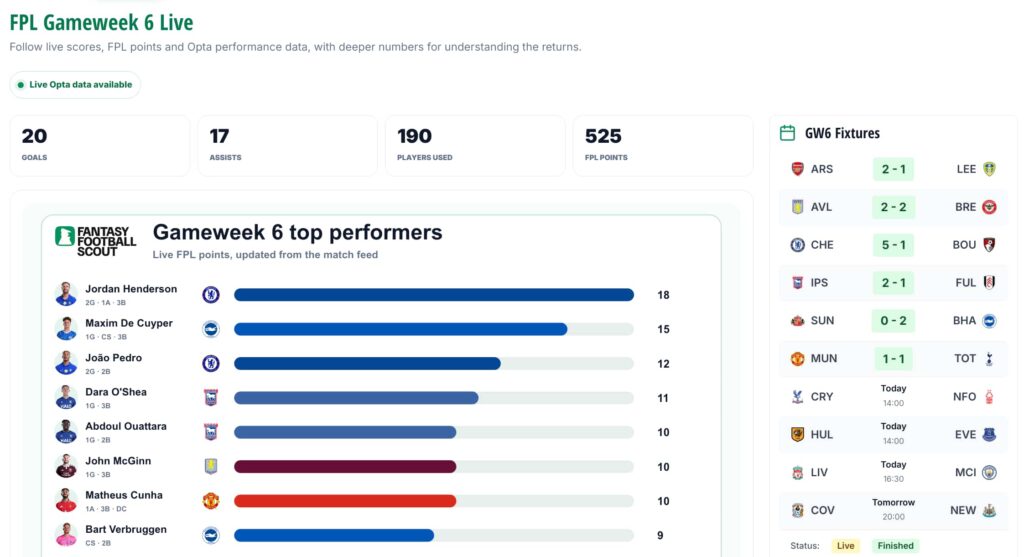Click the Nottingham Forest crest in fixtures
Image resolution: width=1024 pixels, height=557 pixels.
tap(989, 396)
